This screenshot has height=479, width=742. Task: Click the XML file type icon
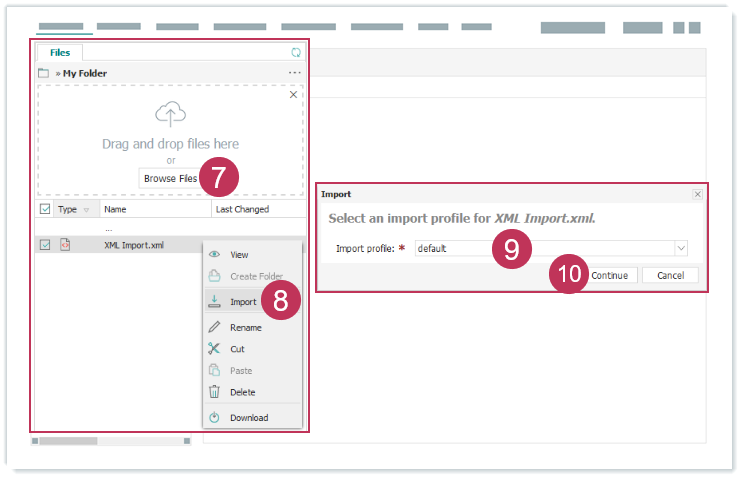(66, 244)
